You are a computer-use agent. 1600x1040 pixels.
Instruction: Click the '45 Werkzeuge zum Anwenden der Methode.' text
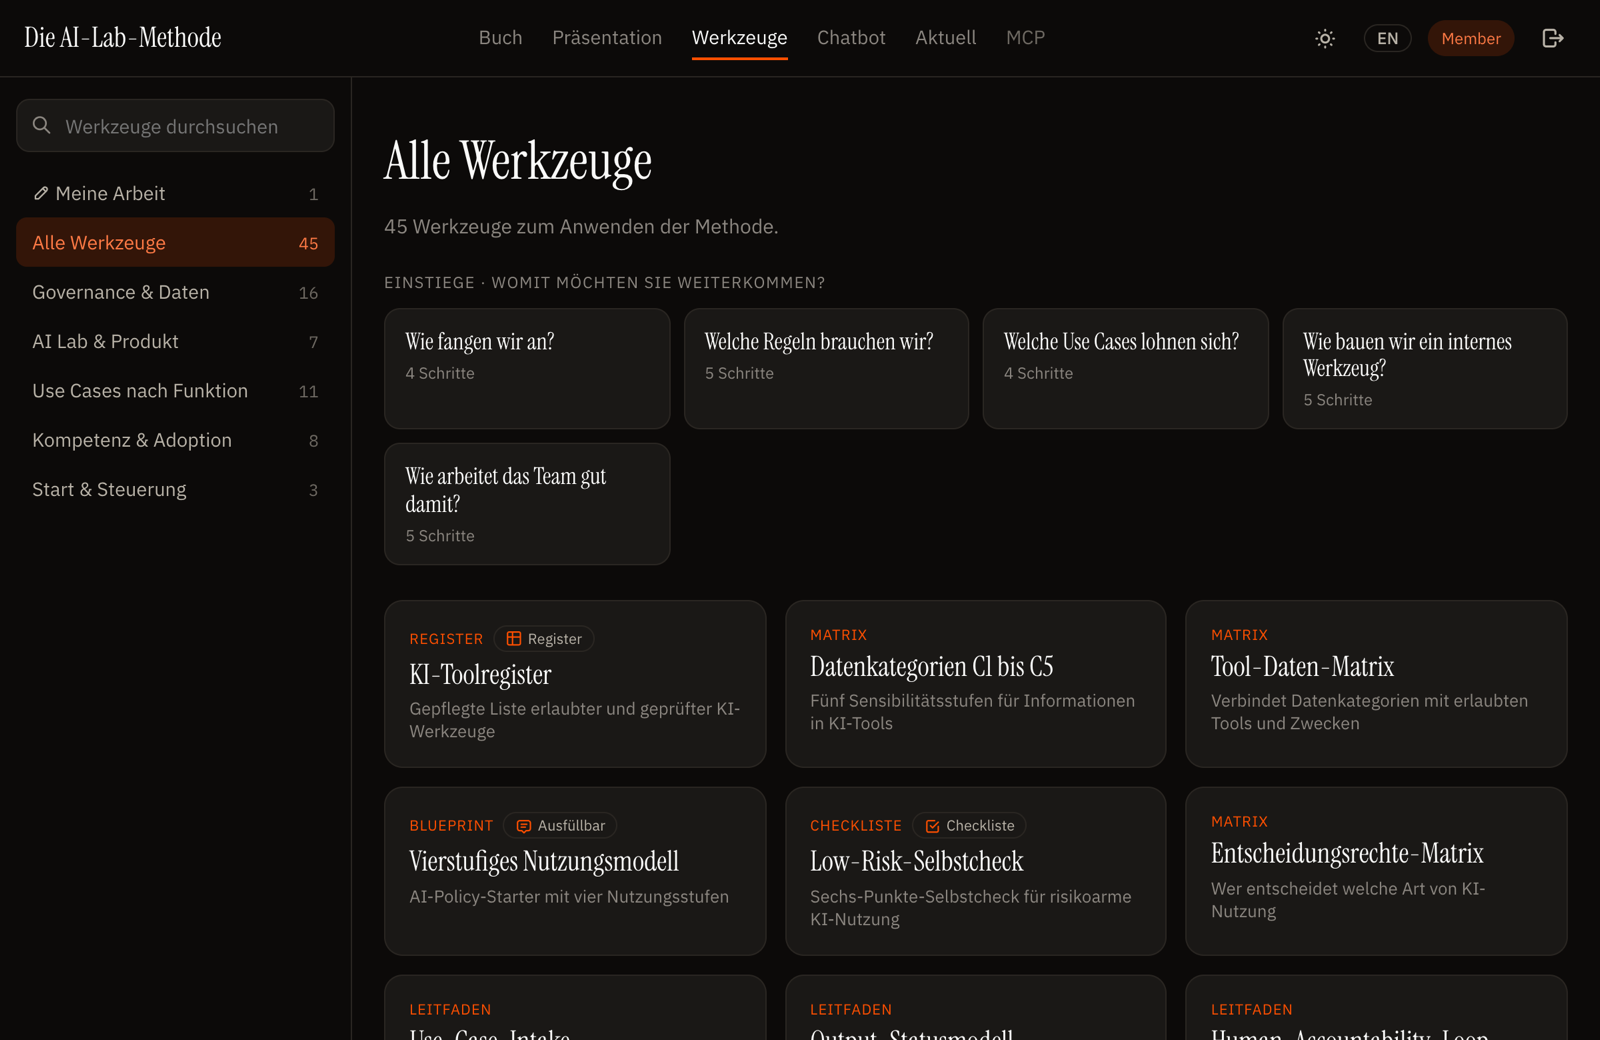click(x=581, y=227)
